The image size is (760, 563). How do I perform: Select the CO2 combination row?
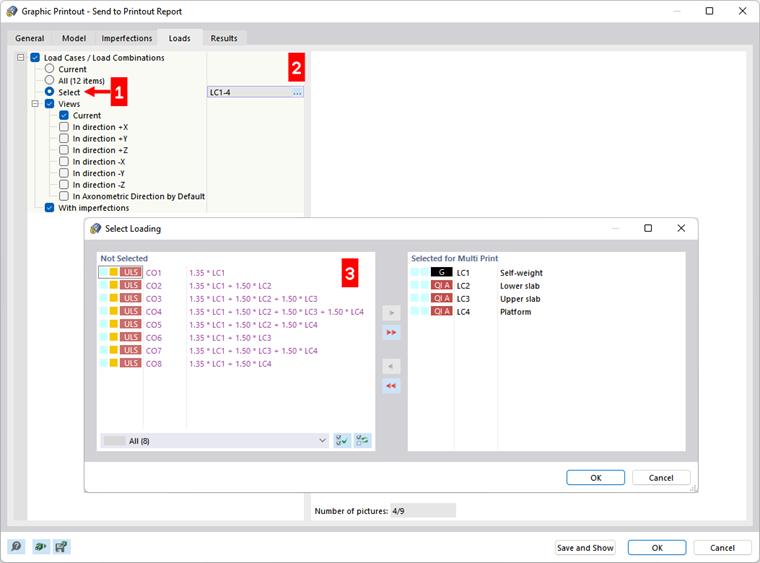point(236,286)
